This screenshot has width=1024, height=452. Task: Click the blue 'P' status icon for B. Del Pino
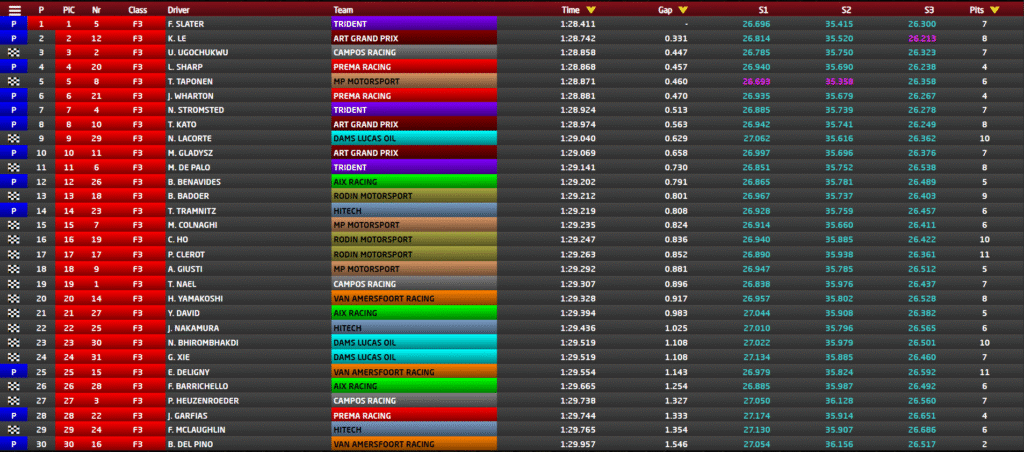pos(14,443)
